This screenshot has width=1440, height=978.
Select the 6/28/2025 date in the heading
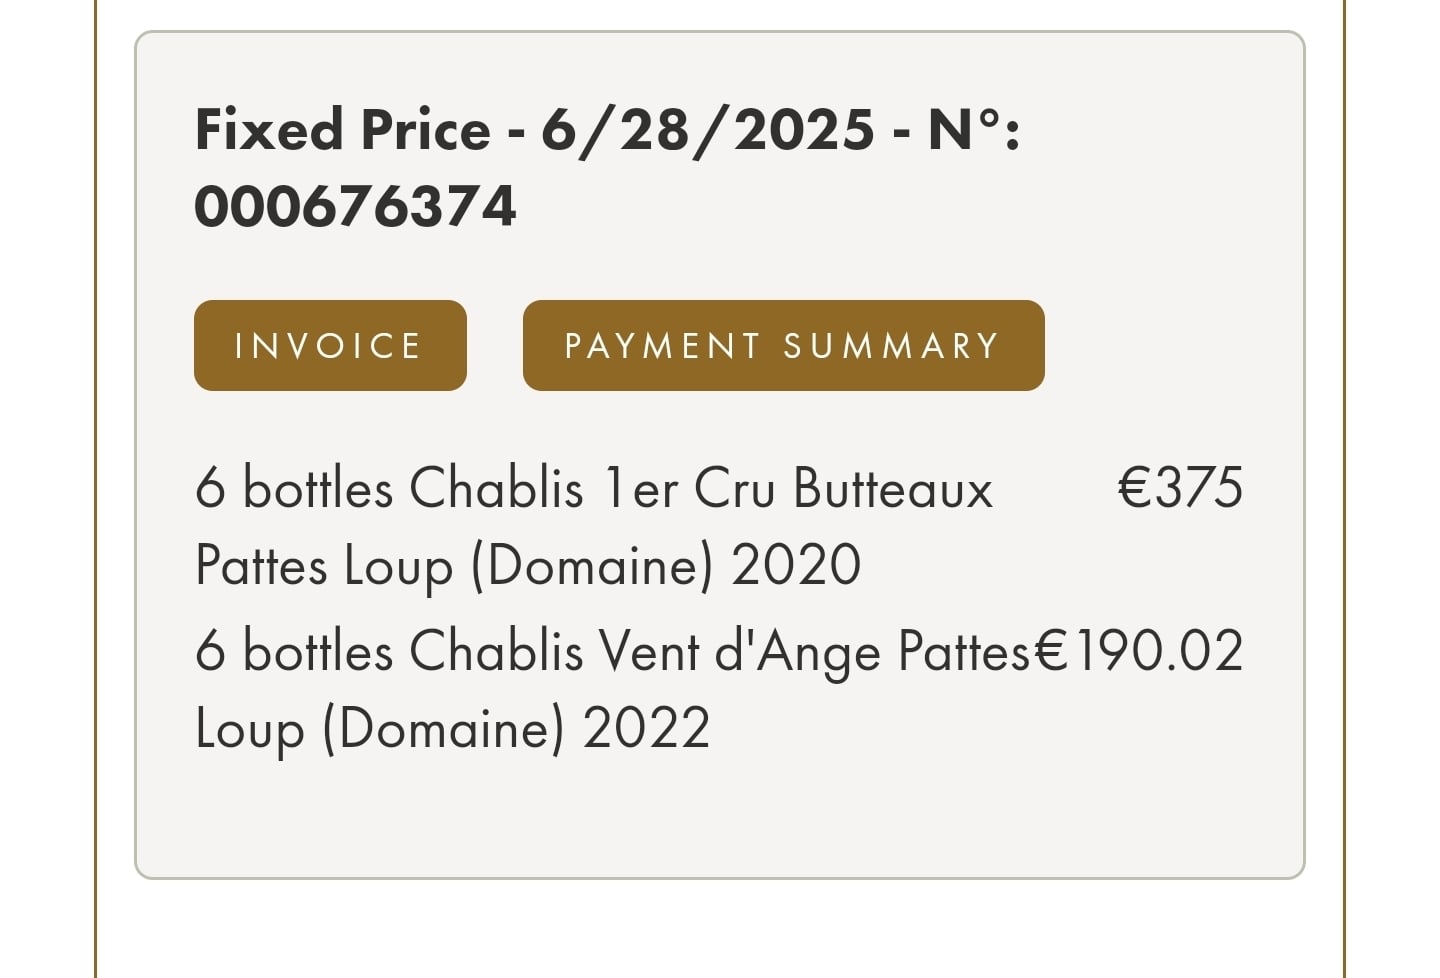point(708,130)
